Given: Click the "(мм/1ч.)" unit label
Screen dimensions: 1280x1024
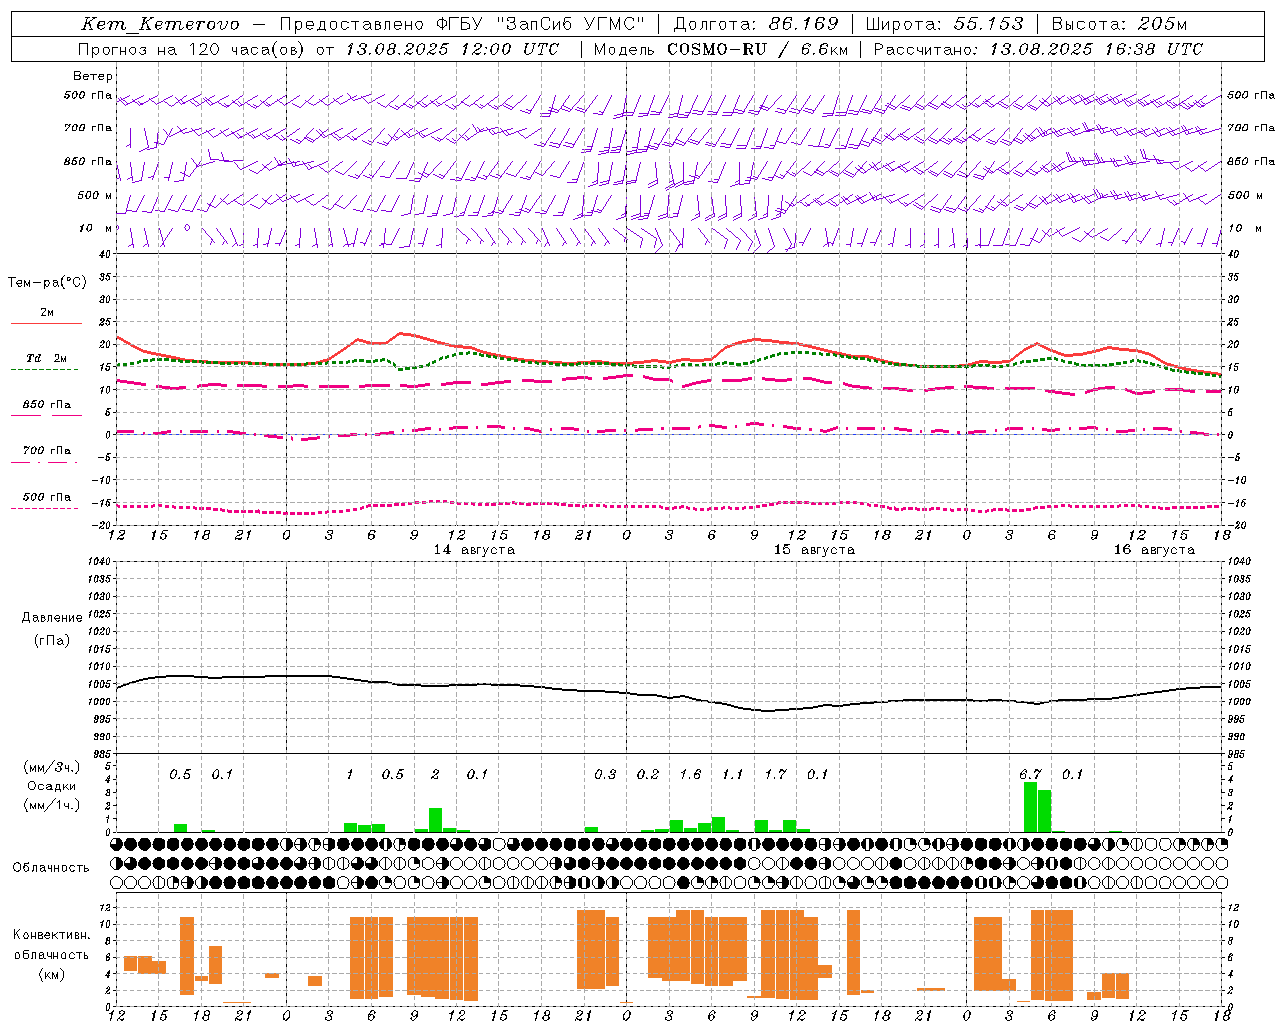Looking at the screenshot, I should pos(52,805).
